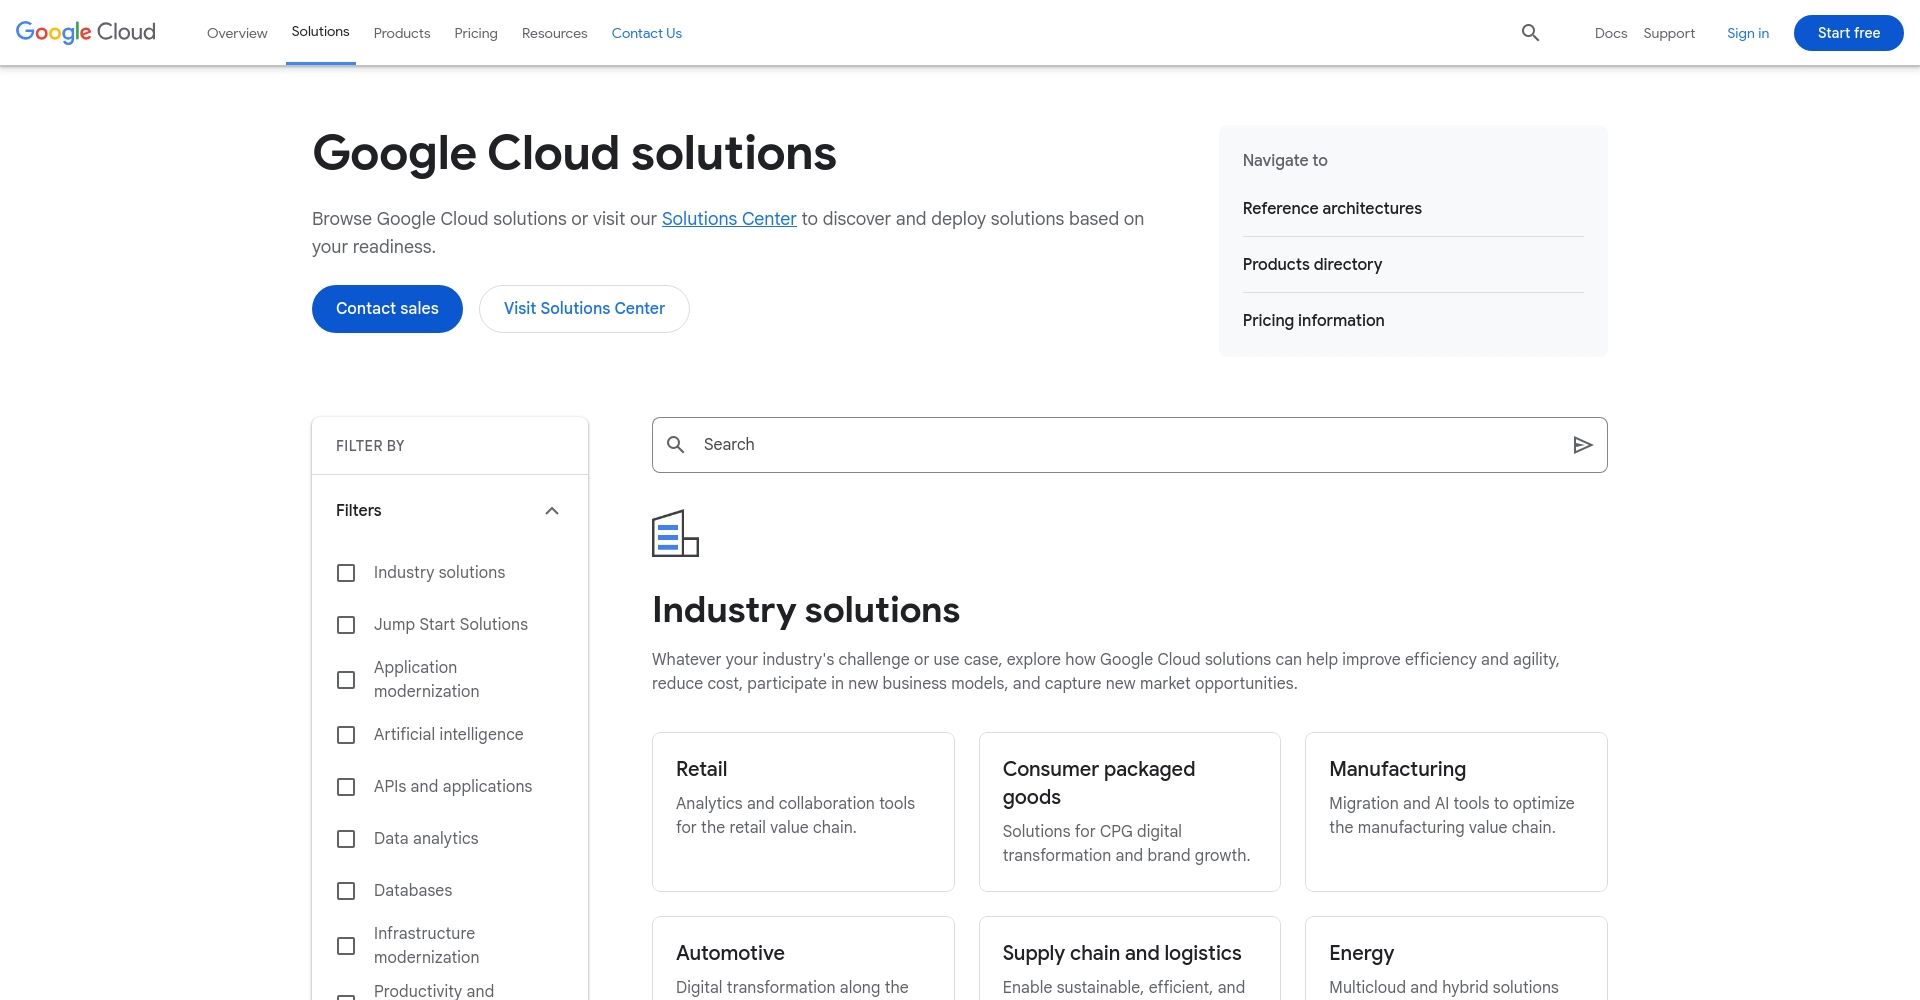1920x1000 pixels.
Task: Open the Consumer packaged goods card
Action: click(x=1130, y=812)
